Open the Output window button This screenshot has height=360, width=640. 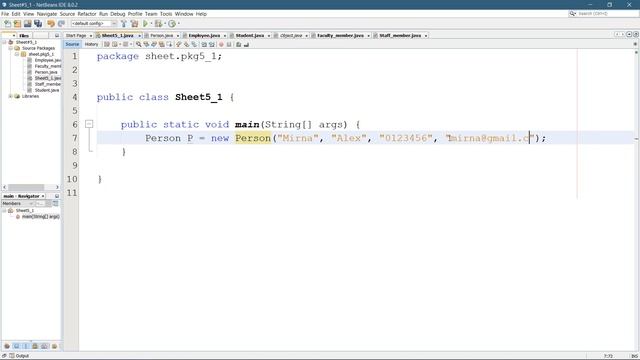coord(19,356)
